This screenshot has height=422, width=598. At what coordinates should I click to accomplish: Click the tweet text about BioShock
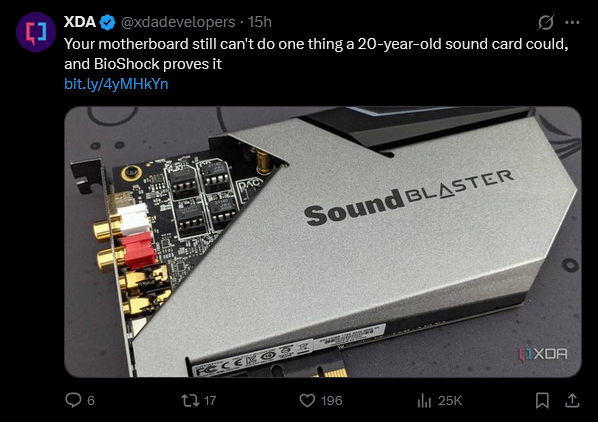(316, 54)
